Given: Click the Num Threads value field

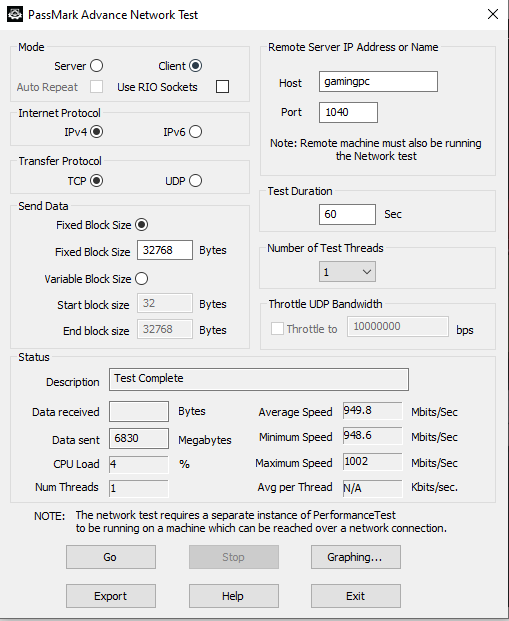Looking at the screenshot, I should (x=139, y=488).
